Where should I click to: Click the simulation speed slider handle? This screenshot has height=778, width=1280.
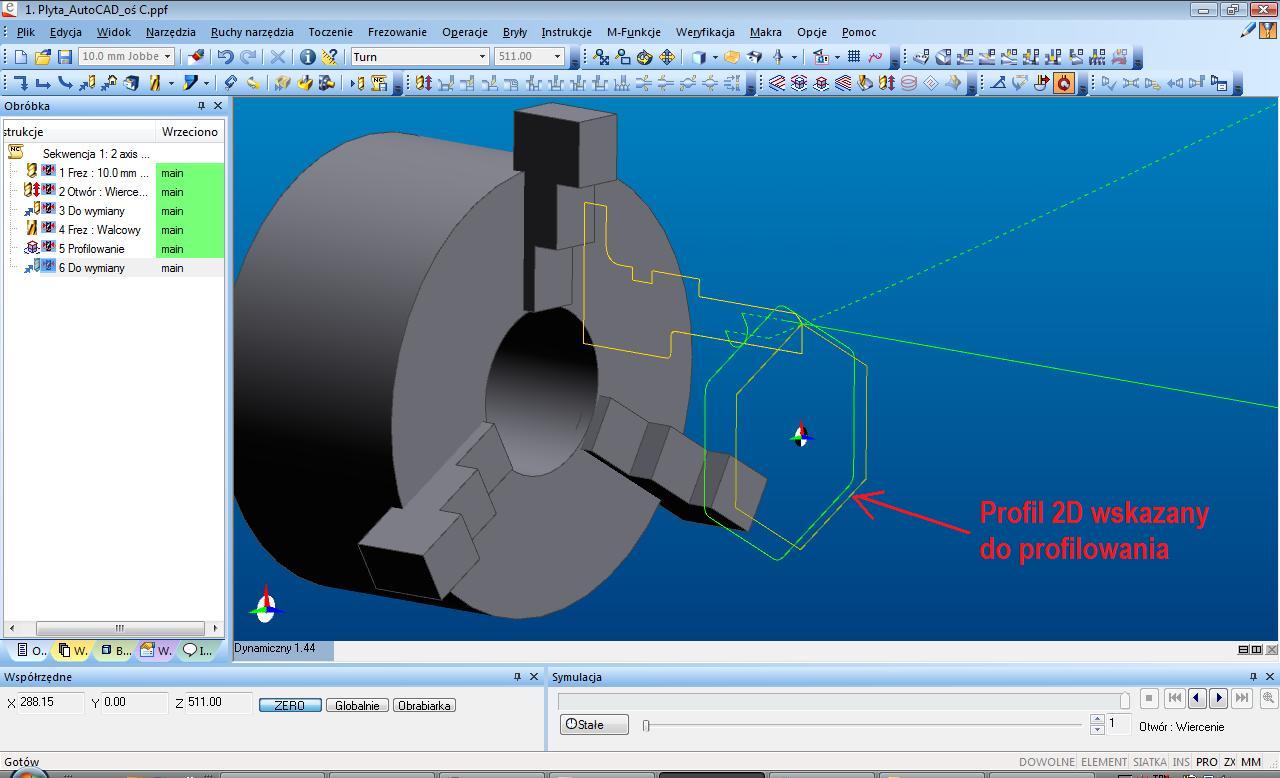pos(646,725)
